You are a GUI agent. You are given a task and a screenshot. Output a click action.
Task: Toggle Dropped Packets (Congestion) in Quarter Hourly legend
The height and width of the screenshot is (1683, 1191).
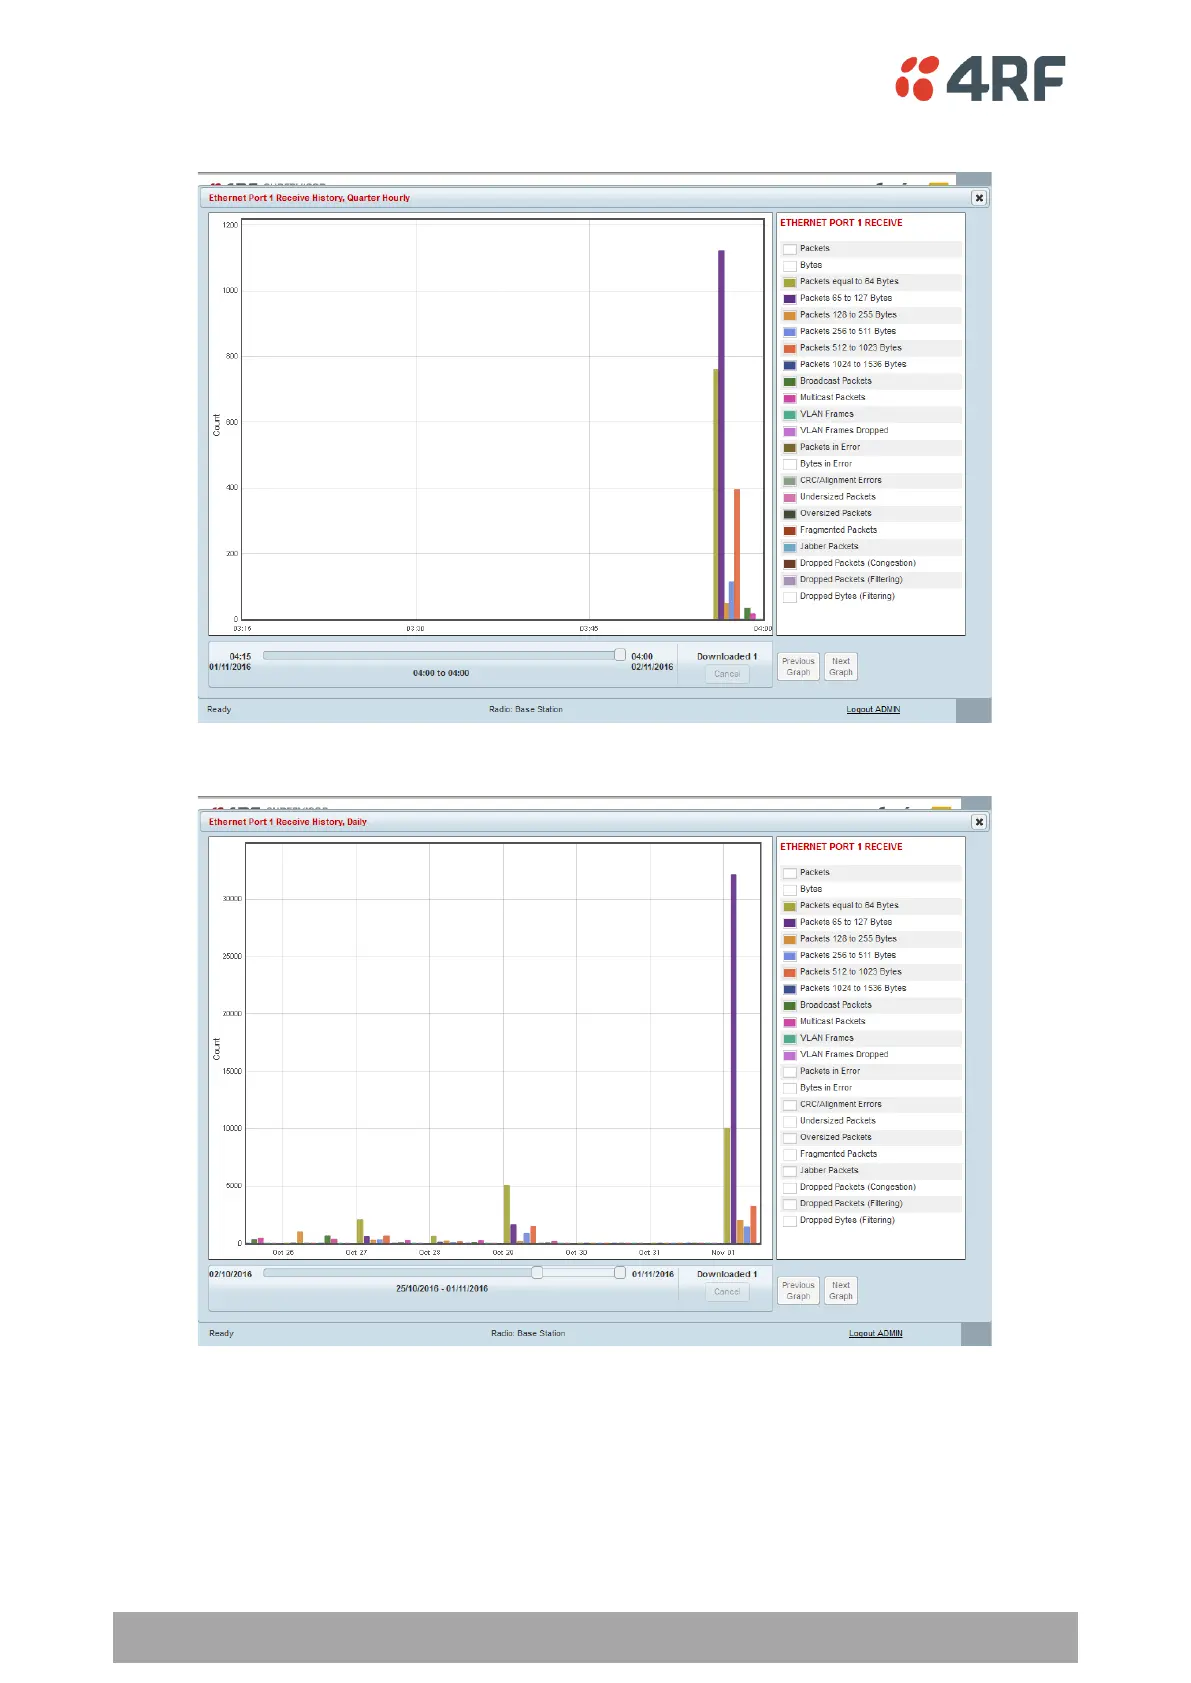789,564
